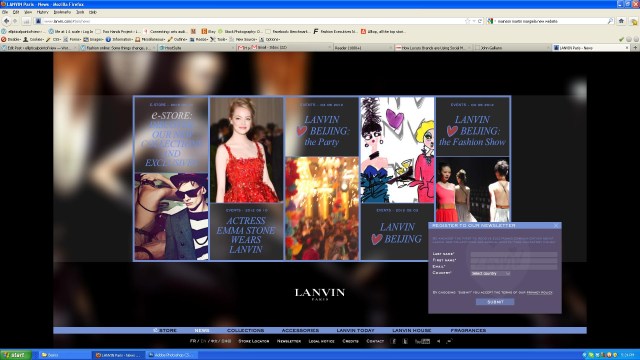The height and width of the screenshot is (360, 640).
Task: Open the History menu
Action: pyautogui.click(x=43, y=12)
